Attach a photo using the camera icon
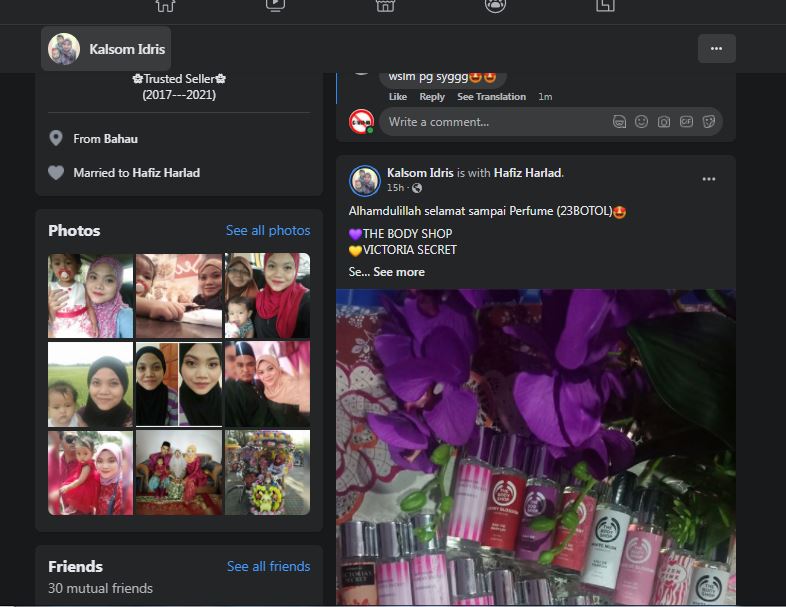The height and width of the screenshot is (607, 786). (664, 122)
